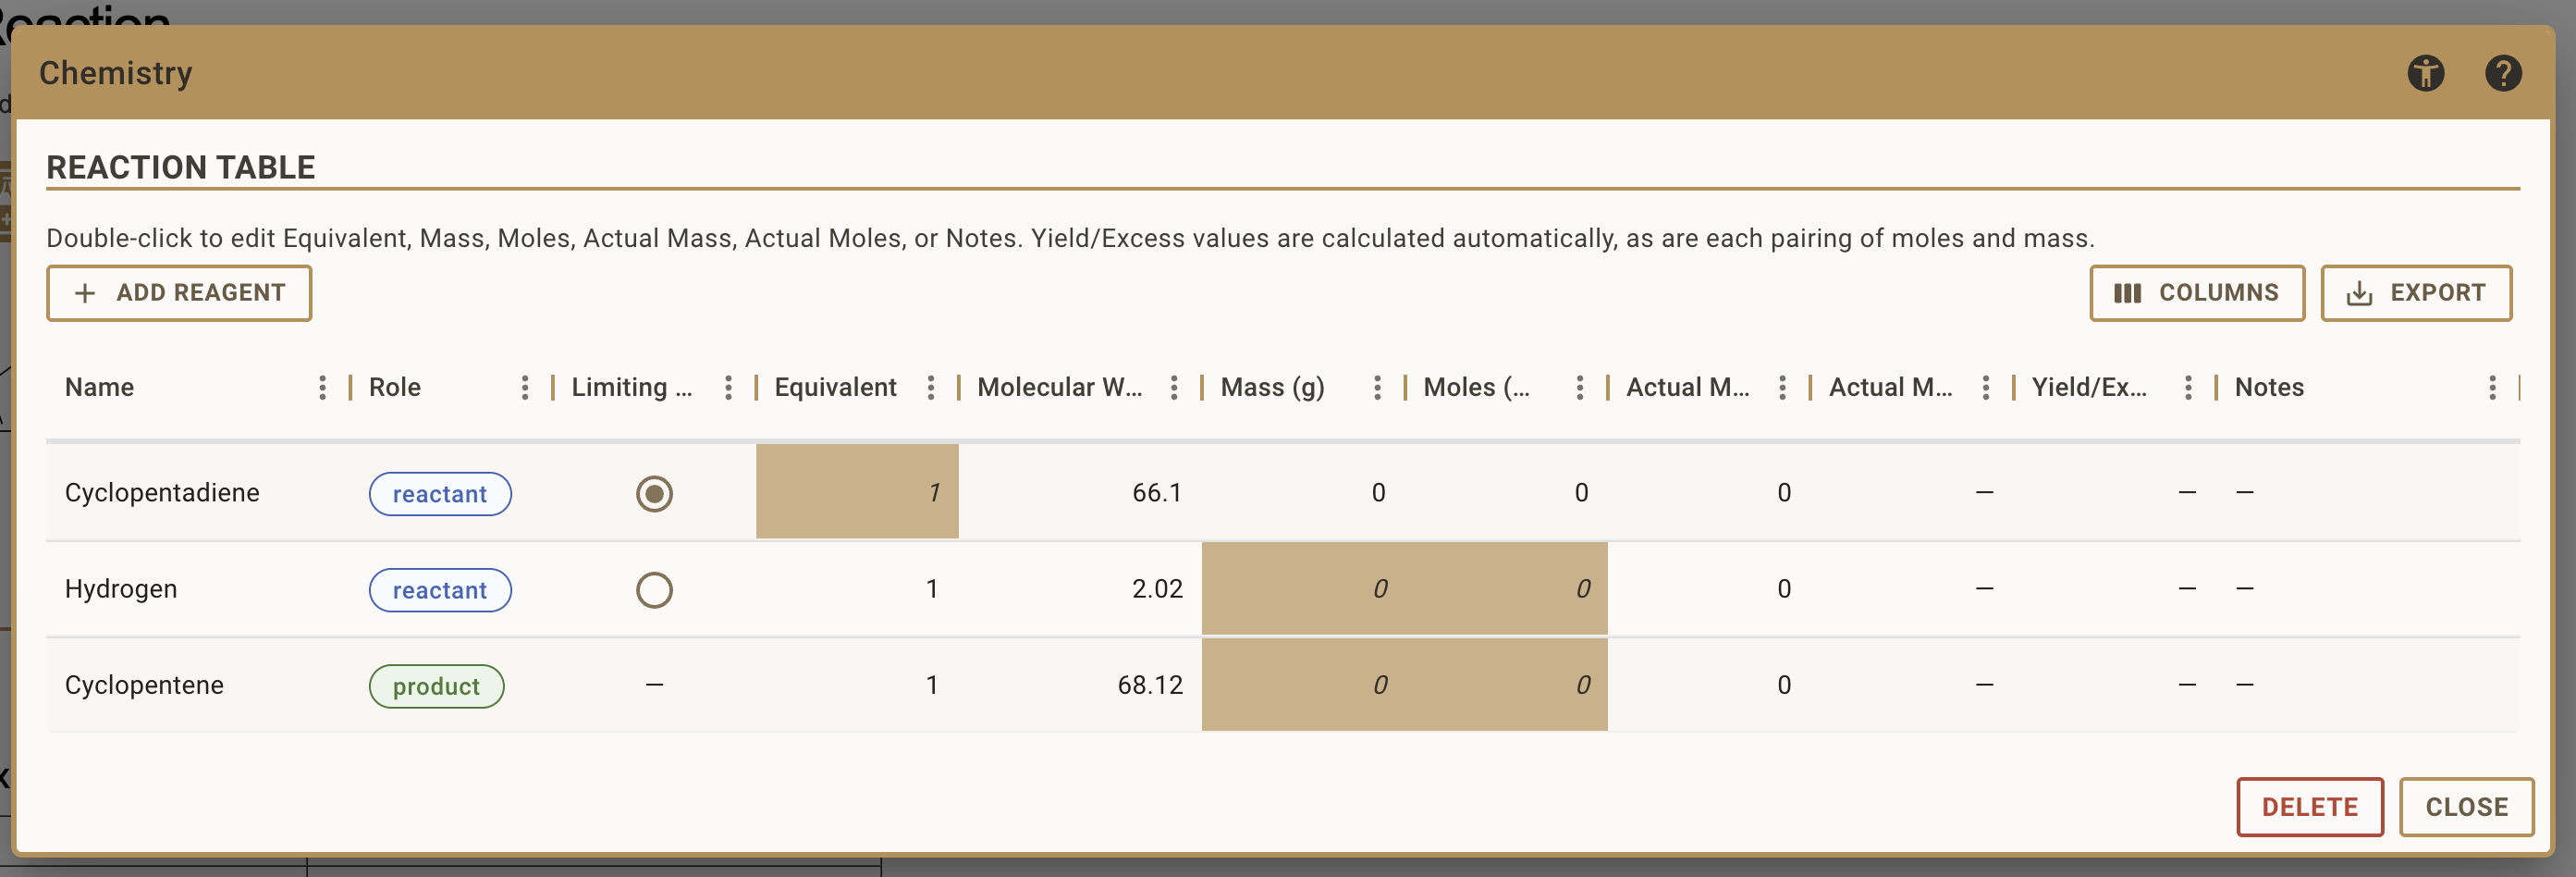
Task: Select the highlighted Cyclopentadiene equivalent cell
Action: [x=857, y=492]
